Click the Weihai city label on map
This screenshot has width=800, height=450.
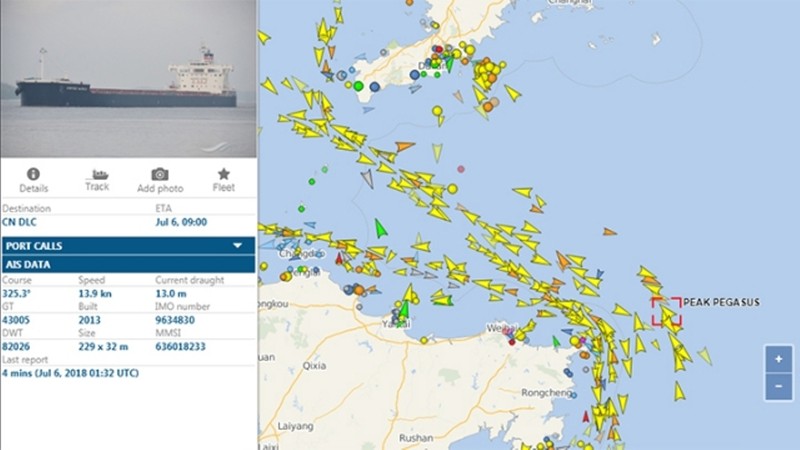point(501,328)
